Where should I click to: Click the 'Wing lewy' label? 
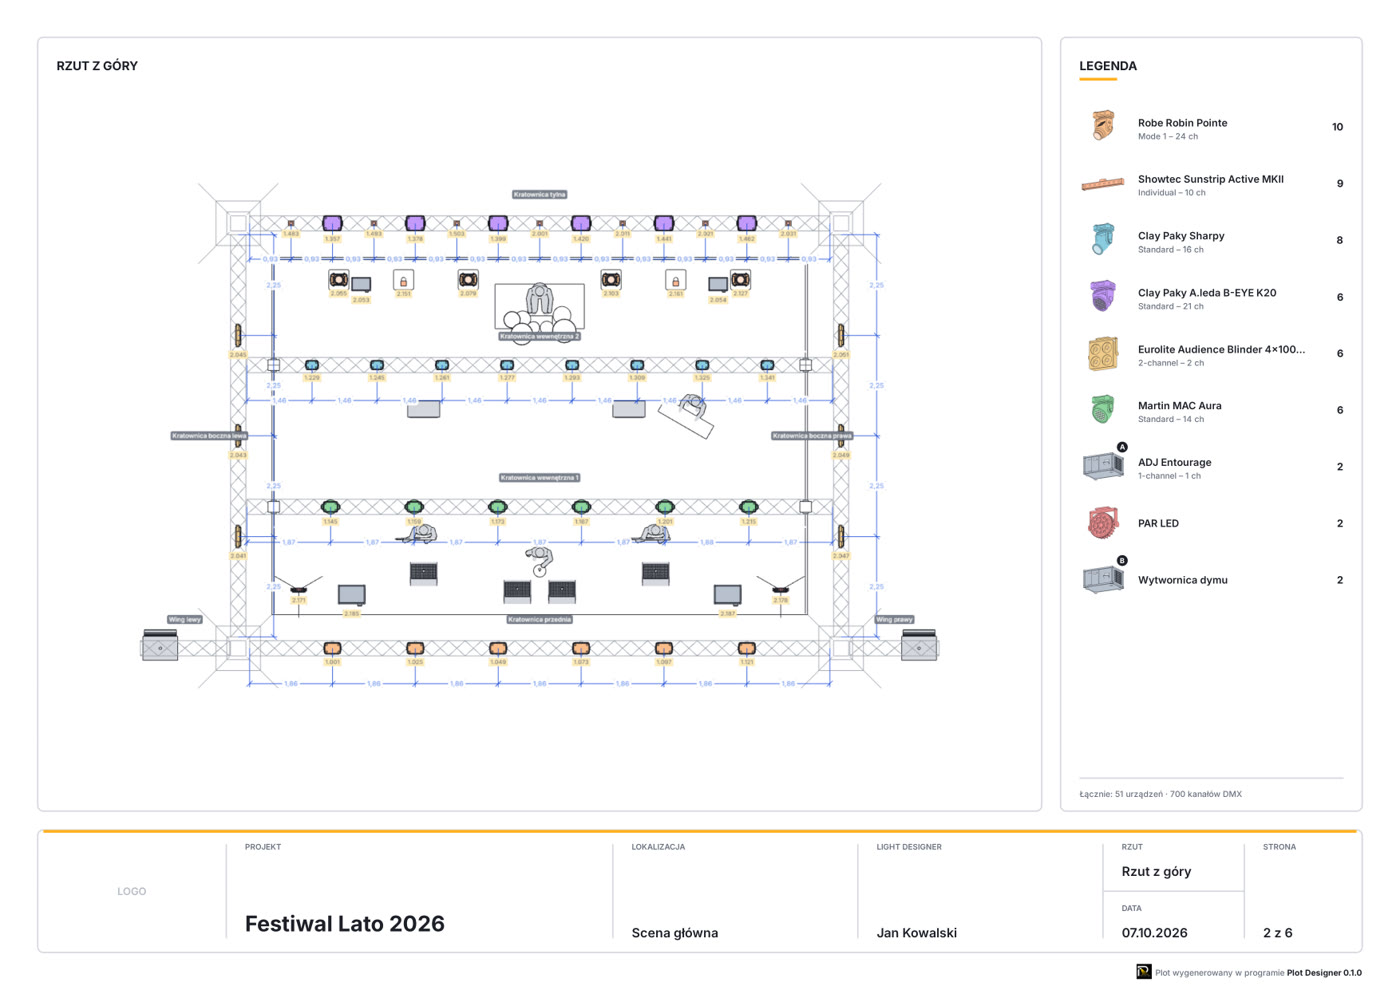click(185, 619)
